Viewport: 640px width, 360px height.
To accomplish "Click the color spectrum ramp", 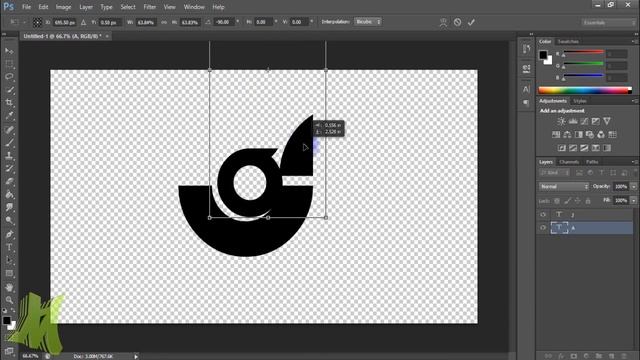I will tap(585, 90).
